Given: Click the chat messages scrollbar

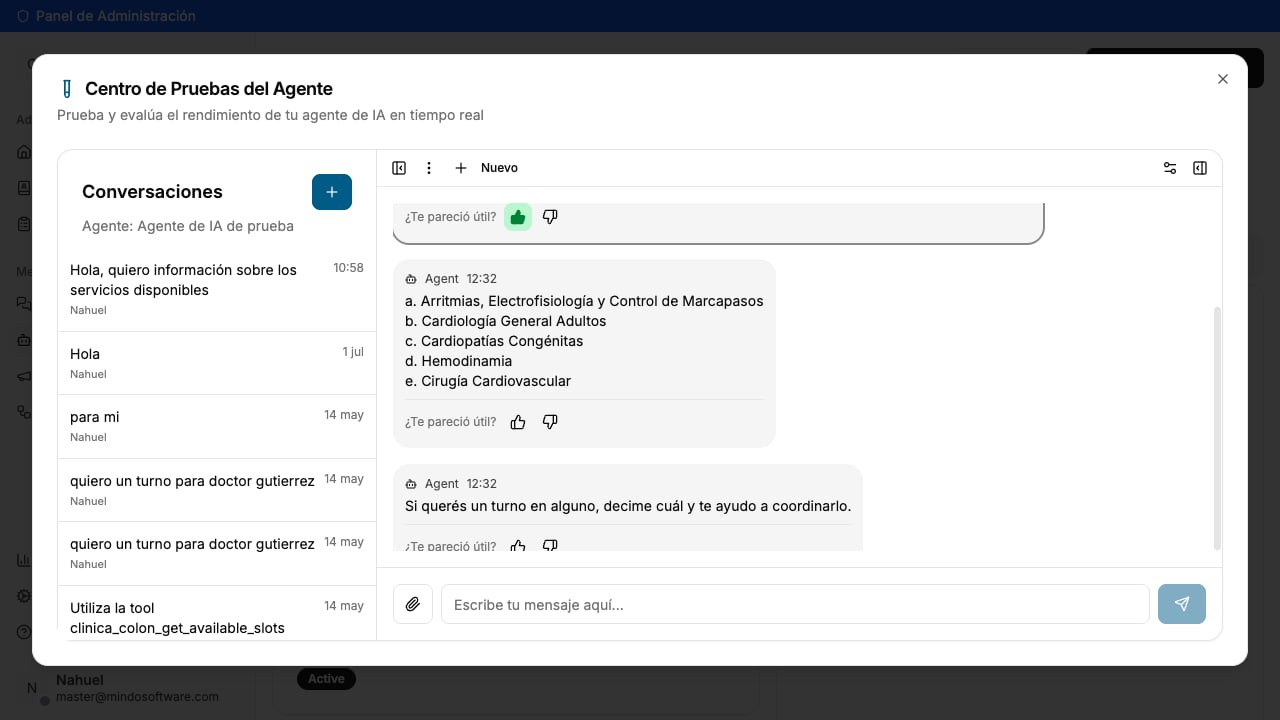Looking at the screenshot, I should (1217, 428).
